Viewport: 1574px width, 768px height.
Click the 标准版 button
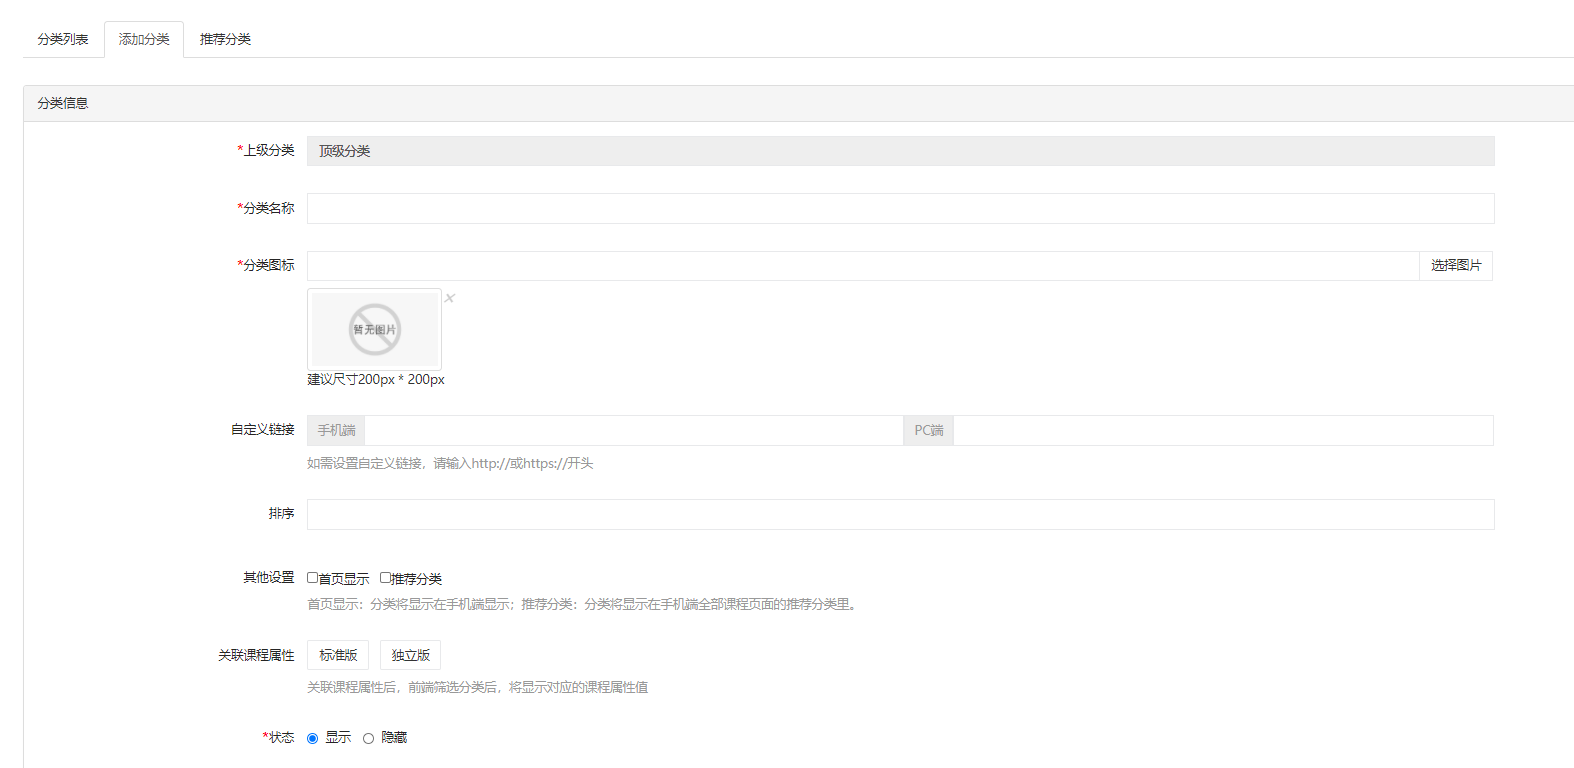tap(338, 655)
